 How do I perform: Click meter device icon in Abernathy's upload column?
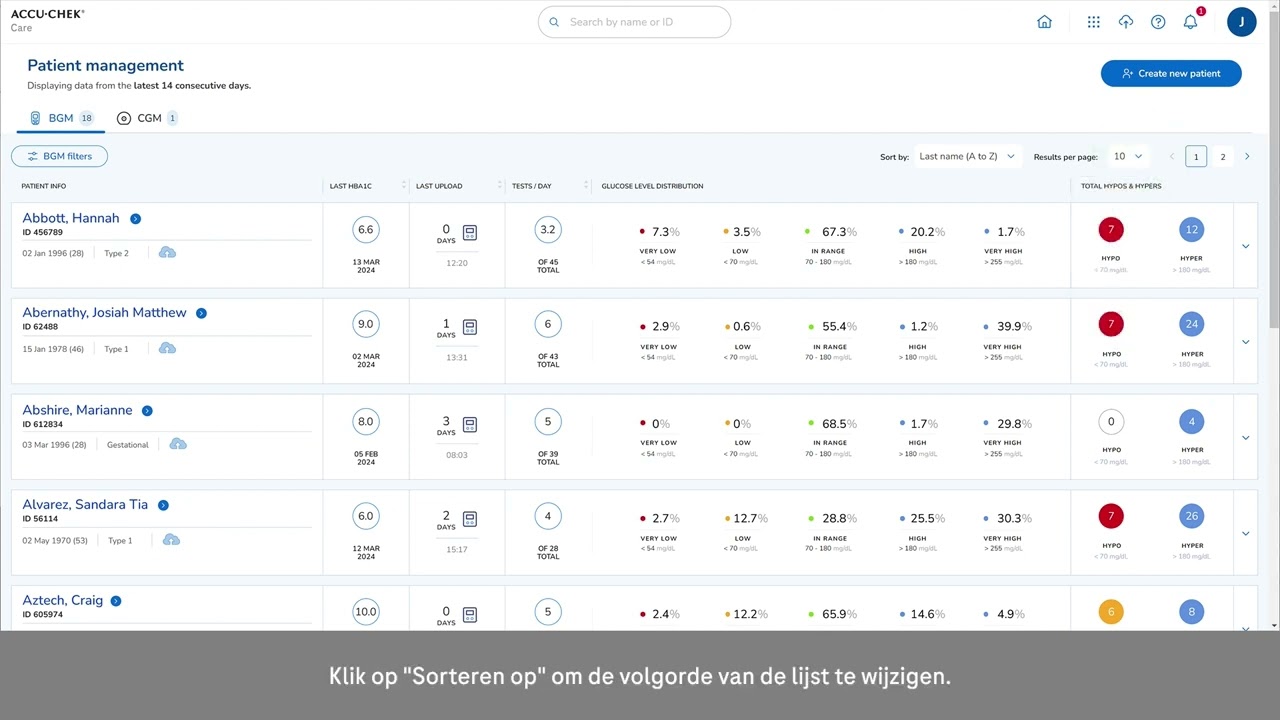click(x=470, y=327)
